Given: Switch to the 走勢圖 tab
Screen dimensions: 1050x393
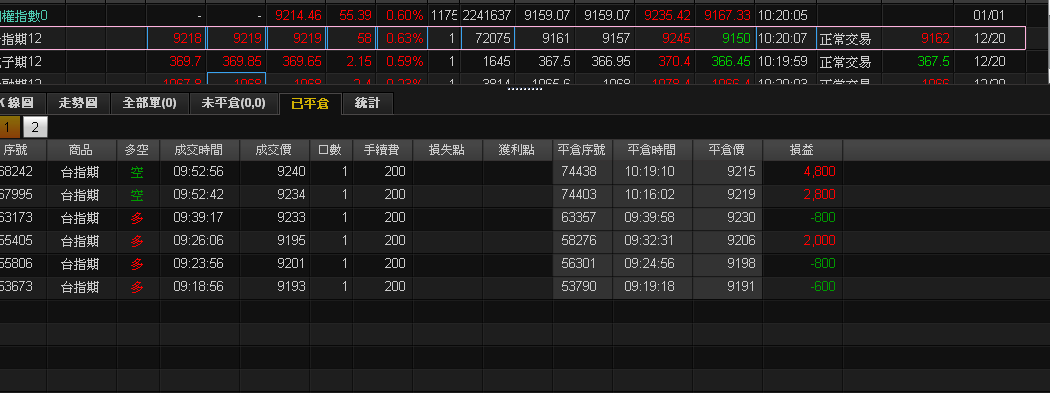Looking at the screenshot, I should pyautogui.click(x=78, y=104).
